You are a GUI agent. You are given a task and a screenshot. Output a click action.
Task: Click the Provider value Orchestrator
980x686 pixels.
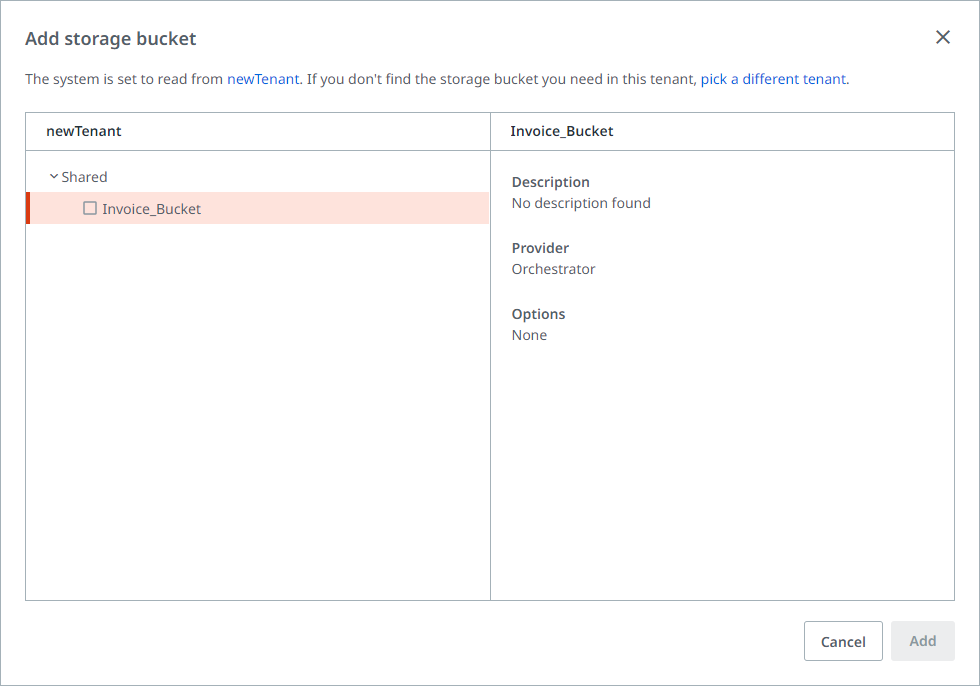tap(553, 268)
